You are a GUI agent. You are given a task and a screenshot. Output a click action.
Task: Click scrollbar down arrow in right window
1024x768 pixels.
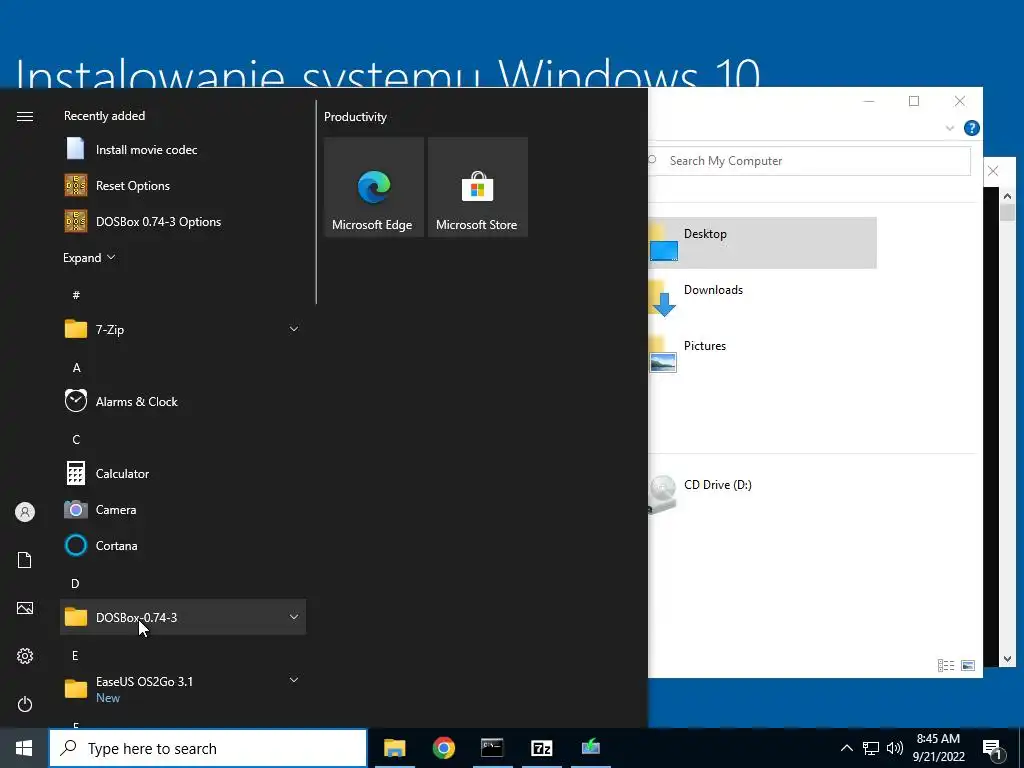coord(1007,659)
